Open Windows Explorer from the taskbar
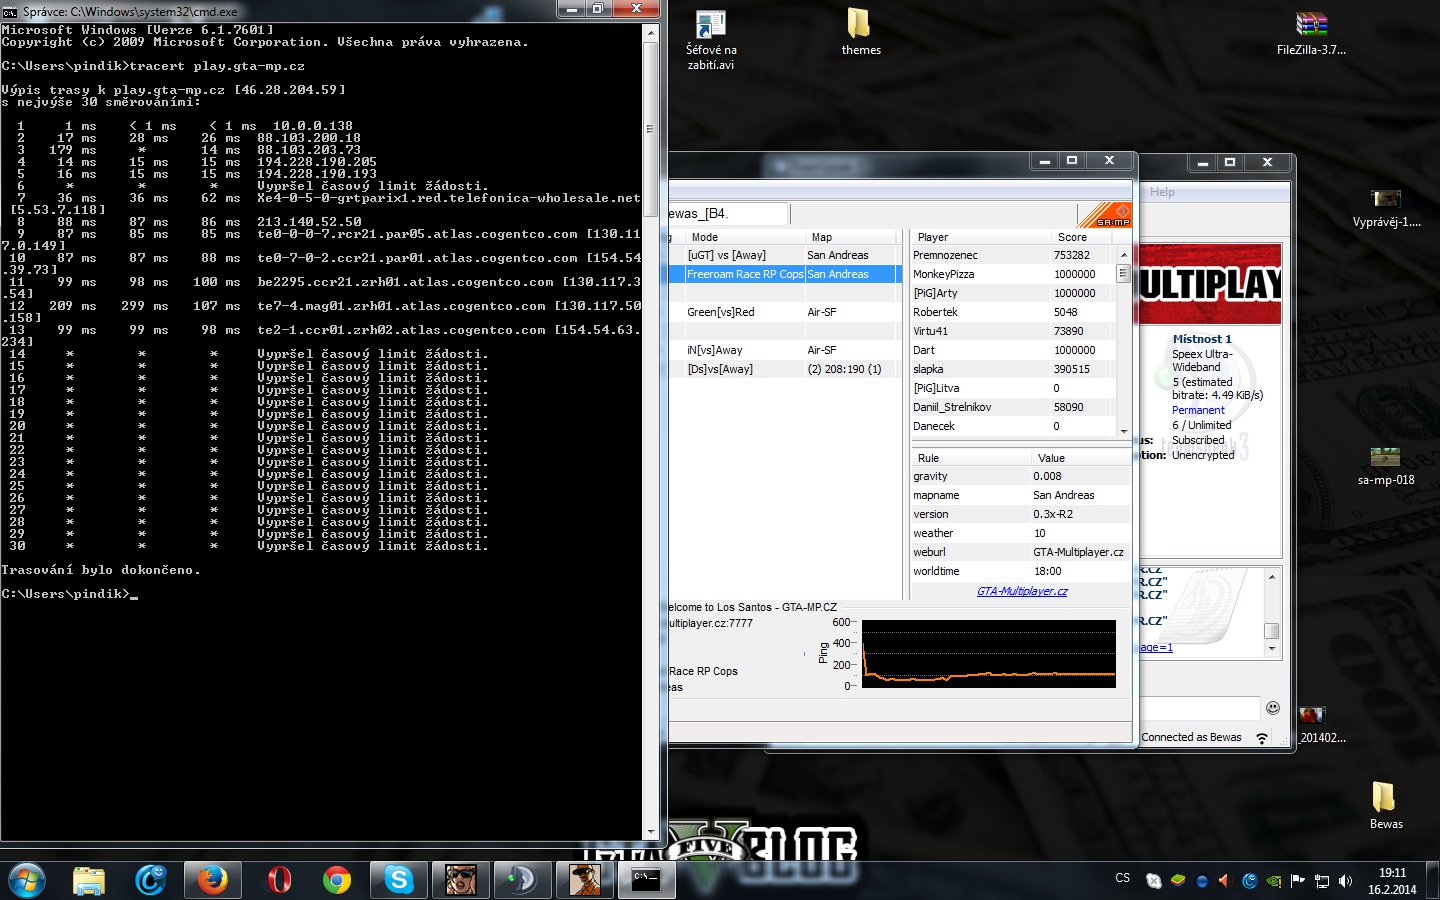Image resolution: width=1440 pixels, height=900 pixels. click(x=89, y=880)
